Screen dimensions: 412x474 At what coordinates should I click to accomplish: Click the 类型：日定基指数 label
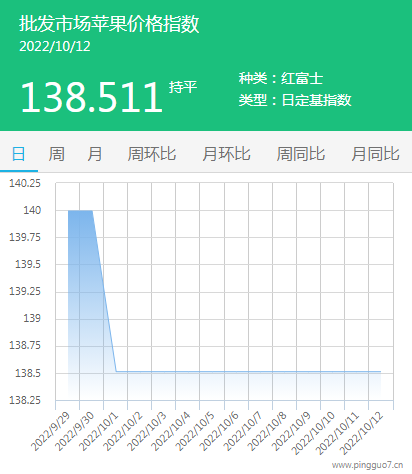click(x=295, y=100)
